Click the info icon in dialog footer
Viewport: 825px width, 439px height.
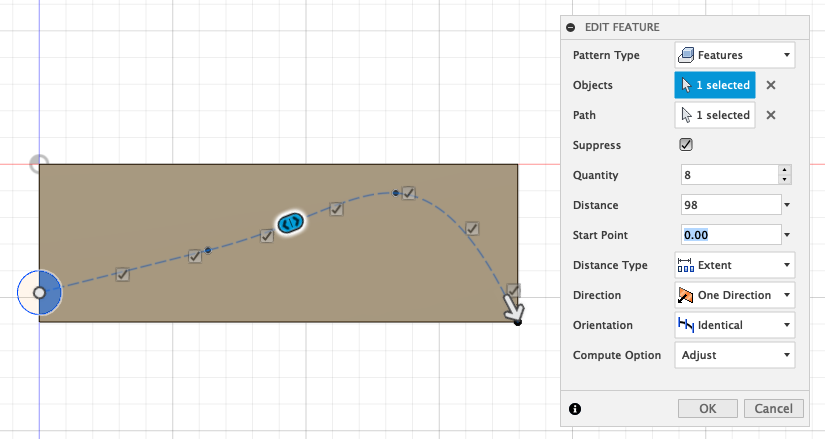coord(575,409)
